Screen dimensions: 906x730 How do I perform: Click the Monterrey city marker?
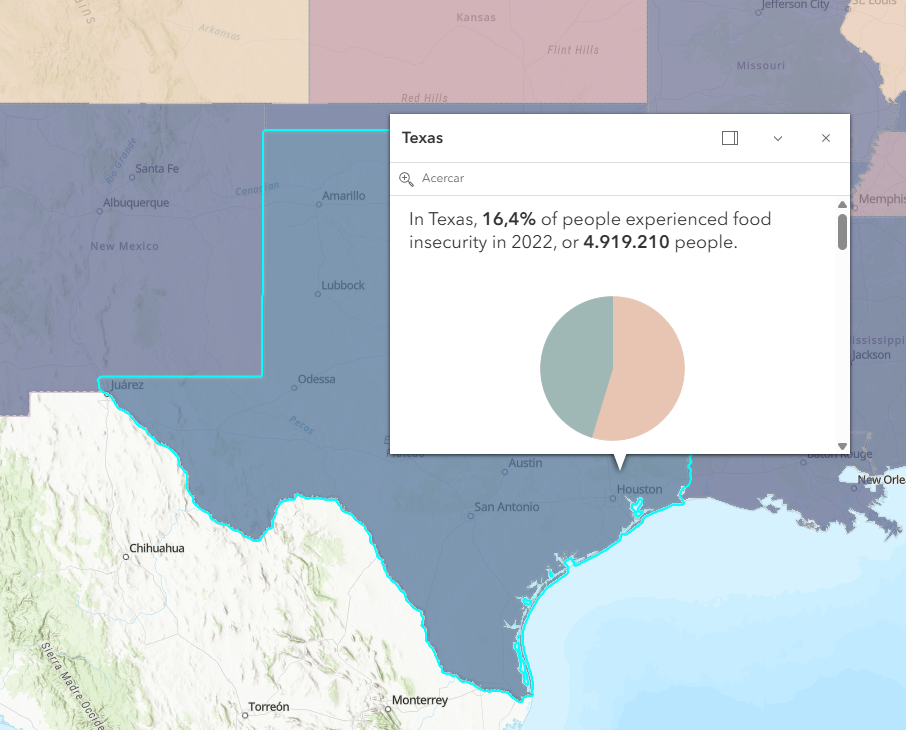[388, 709]
